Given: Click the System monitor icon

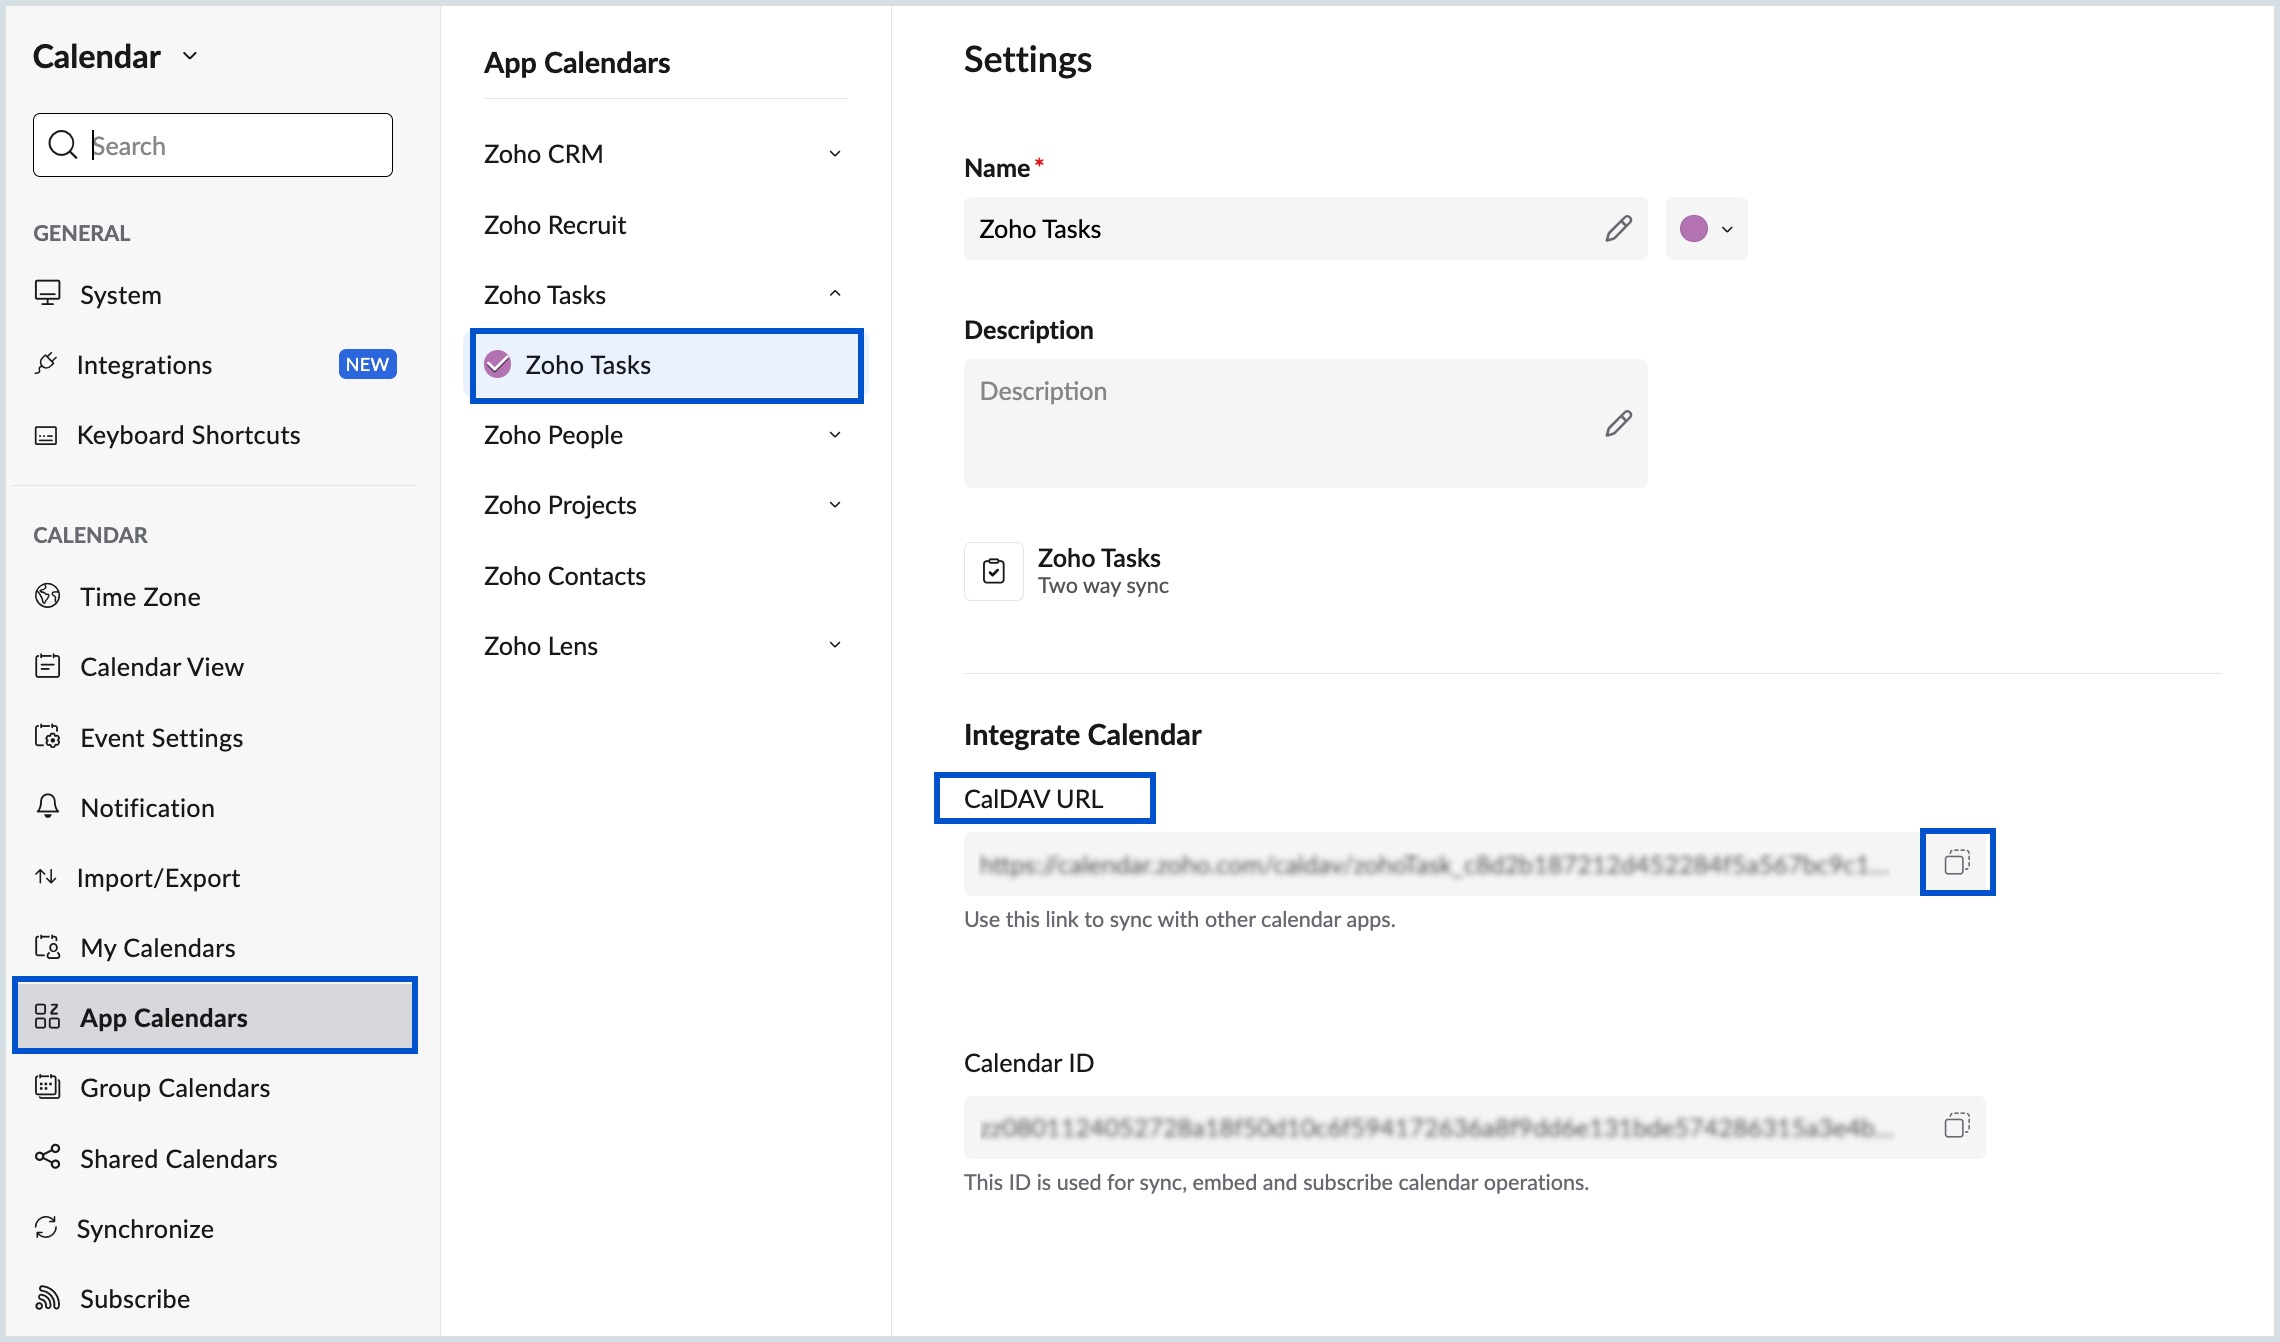Looking at the screenshot, I should coord(47,293).
